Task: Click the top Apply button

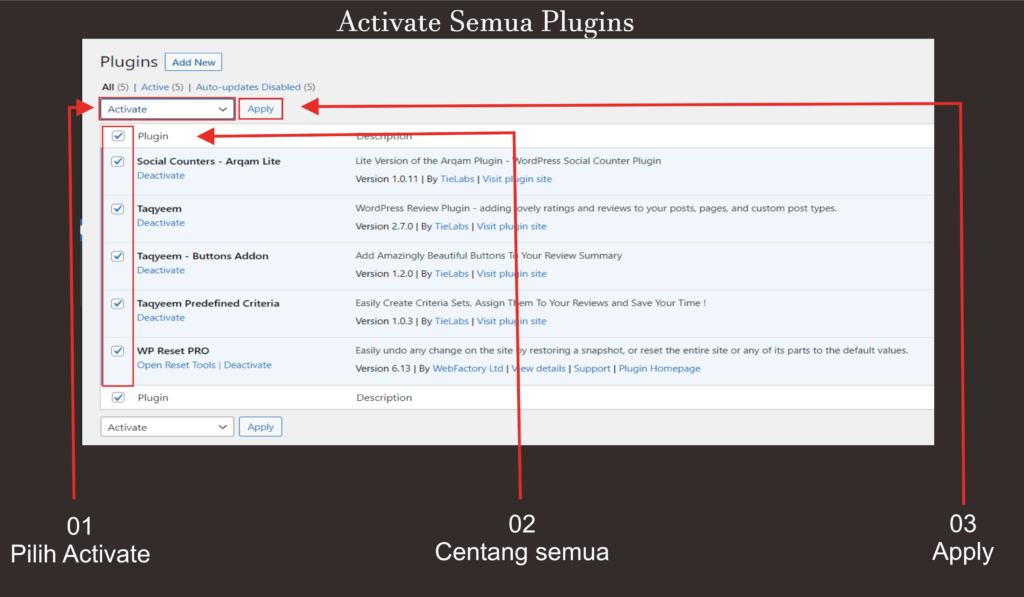Action: (x=260, y=109)
